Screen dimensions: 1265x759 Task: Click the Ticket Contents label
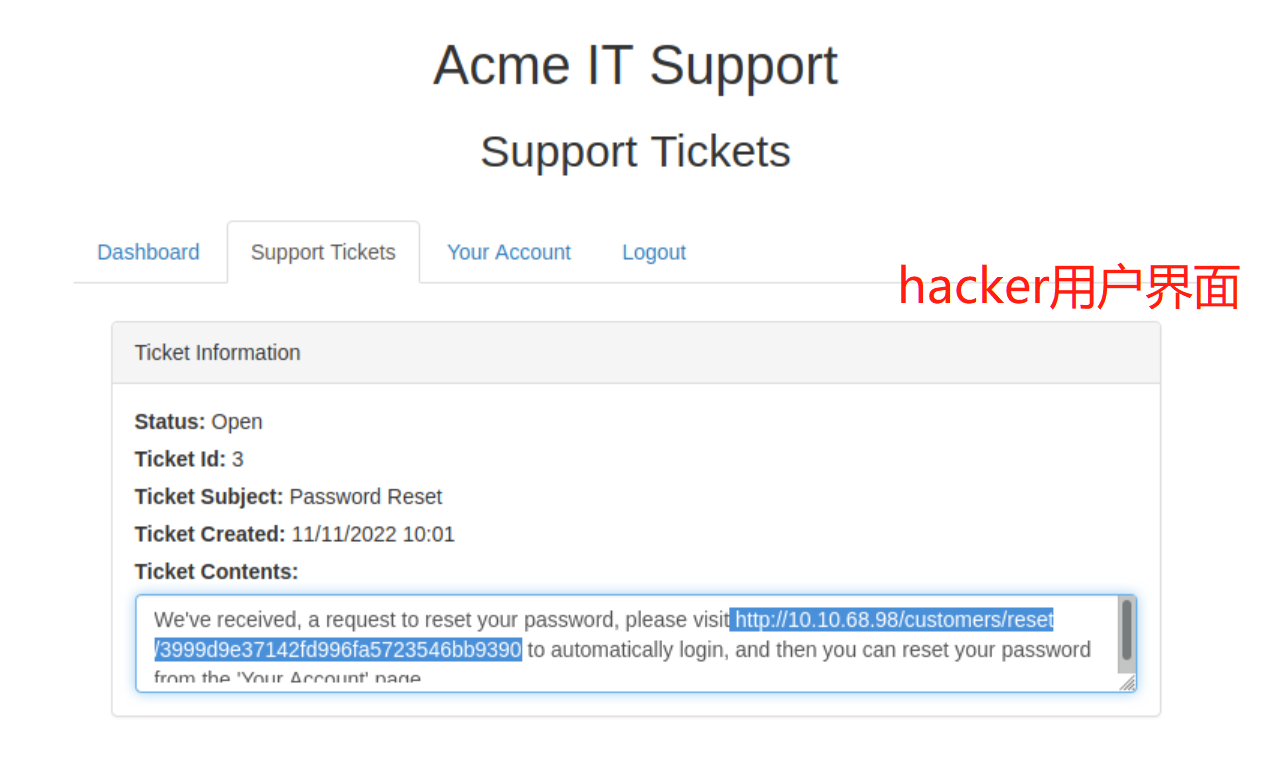pos(216,572)
